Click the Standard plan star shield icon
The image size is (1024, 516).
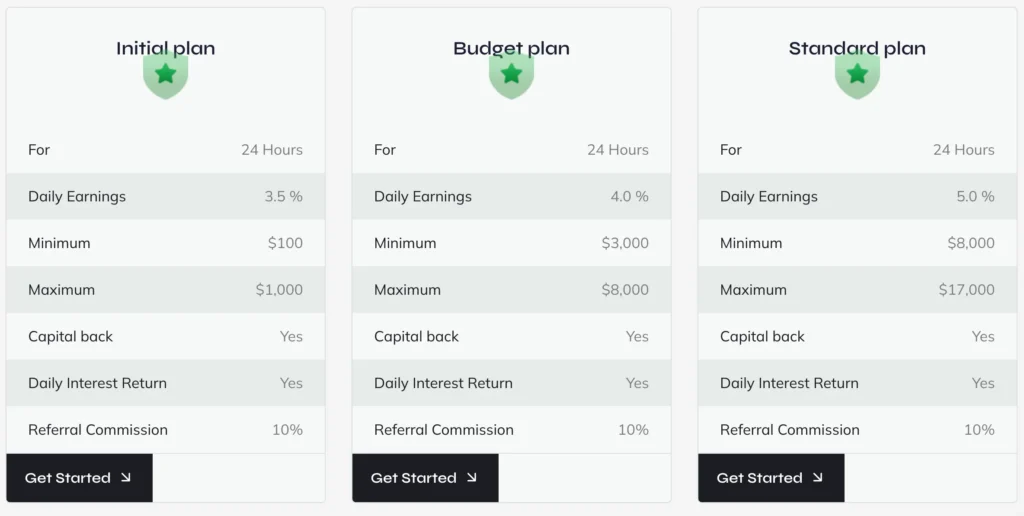point(857,77)
